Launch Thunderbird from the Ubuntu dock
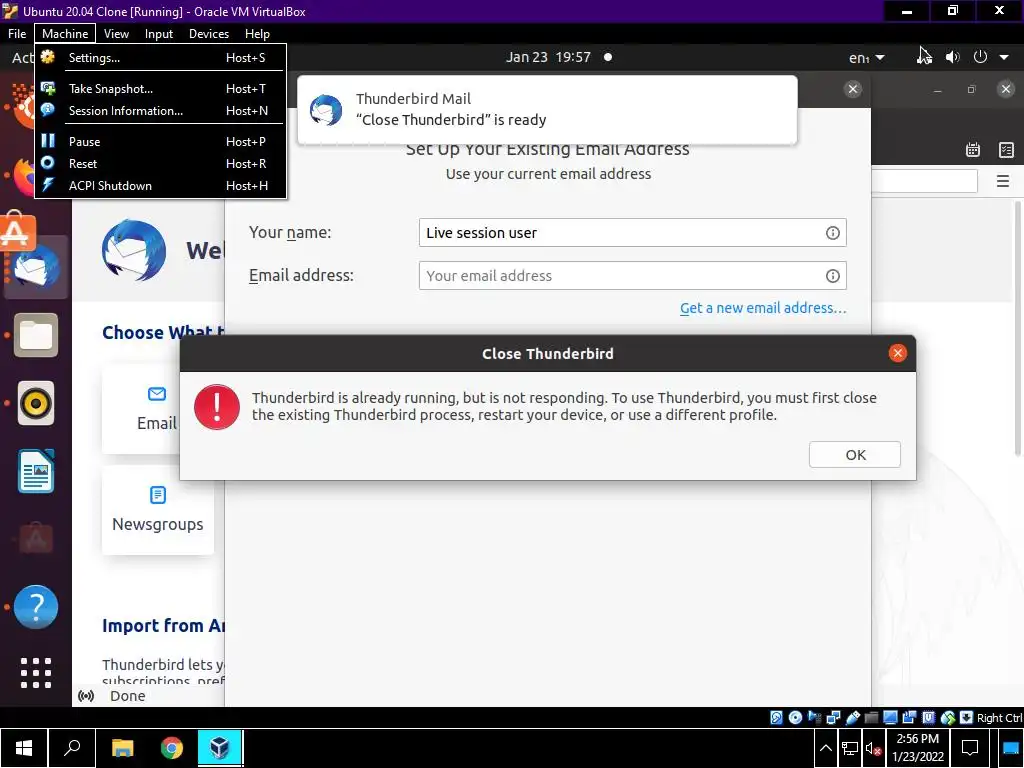1024x768 pixels. click(36, 267)
